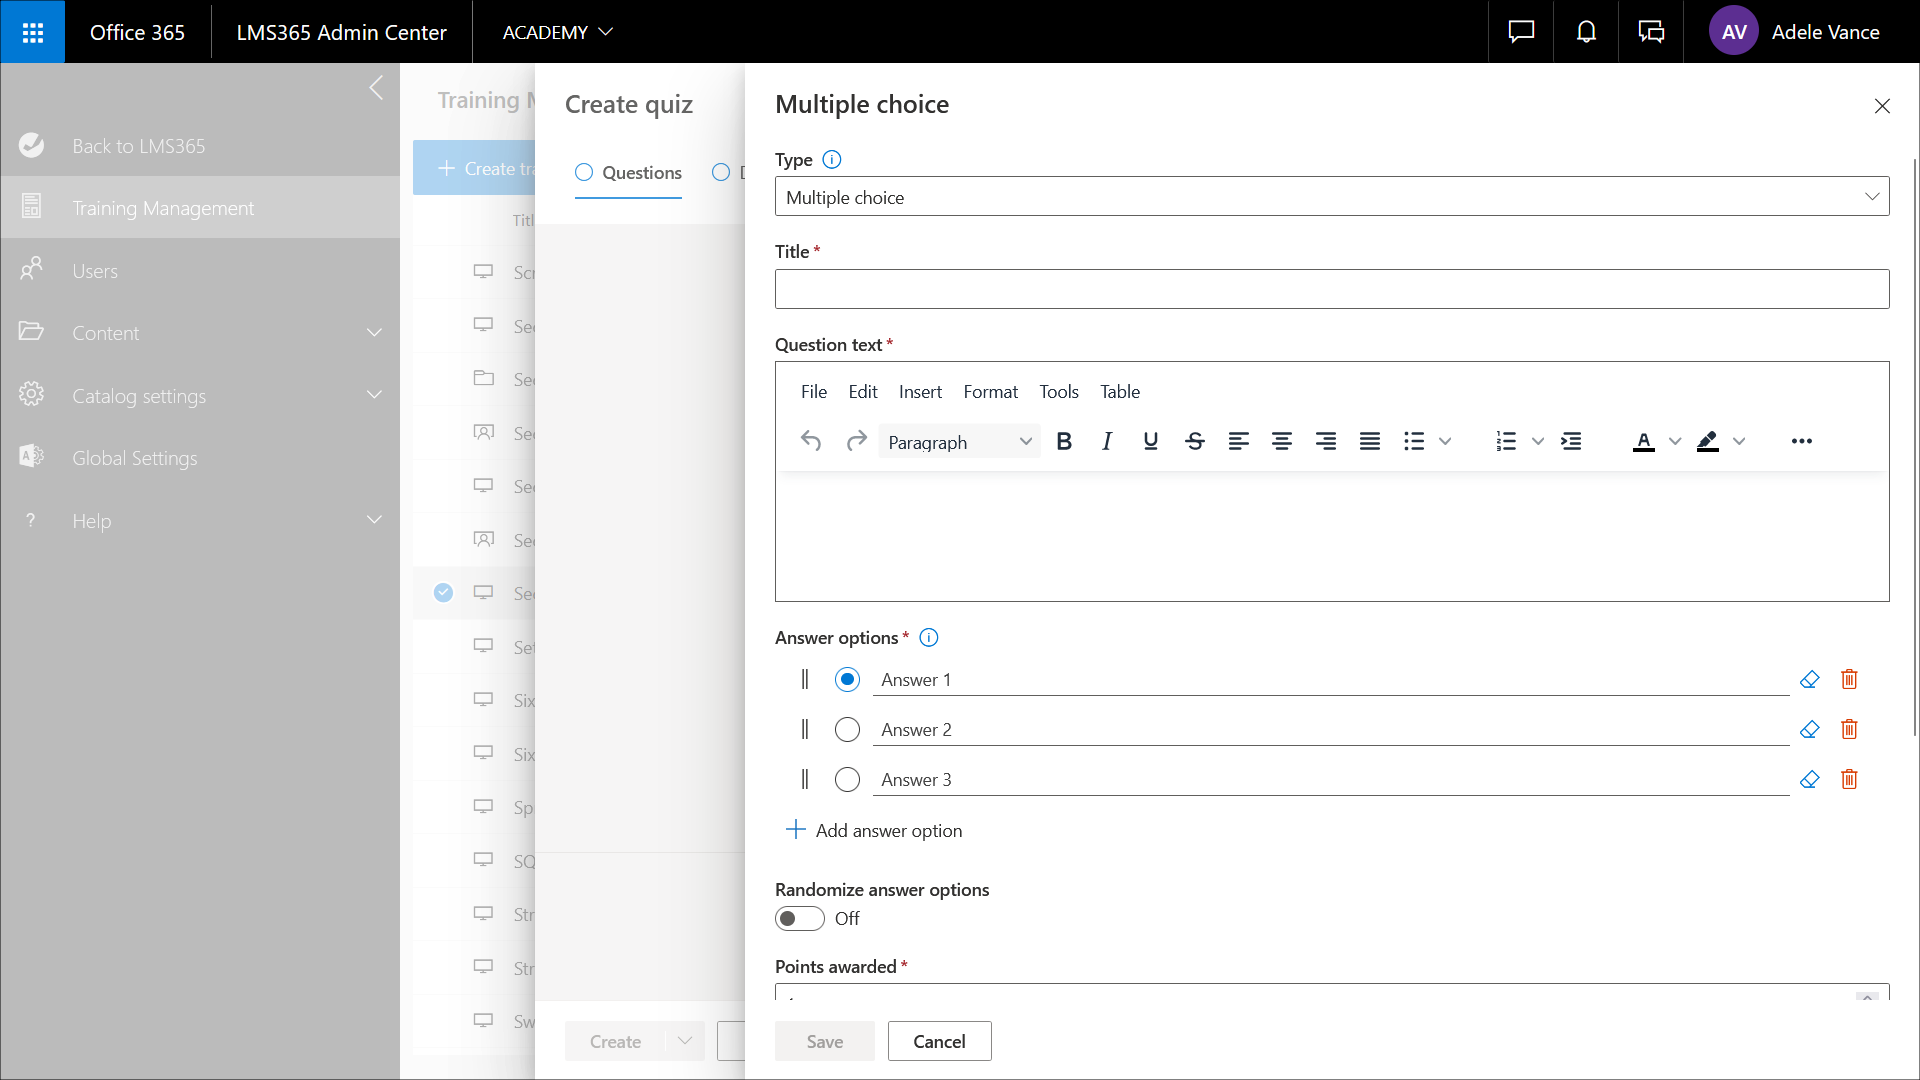Viewport: 1920px width, 1080px height.
Task: Open notifications bell in top bar
Action: pos(1586,32)
